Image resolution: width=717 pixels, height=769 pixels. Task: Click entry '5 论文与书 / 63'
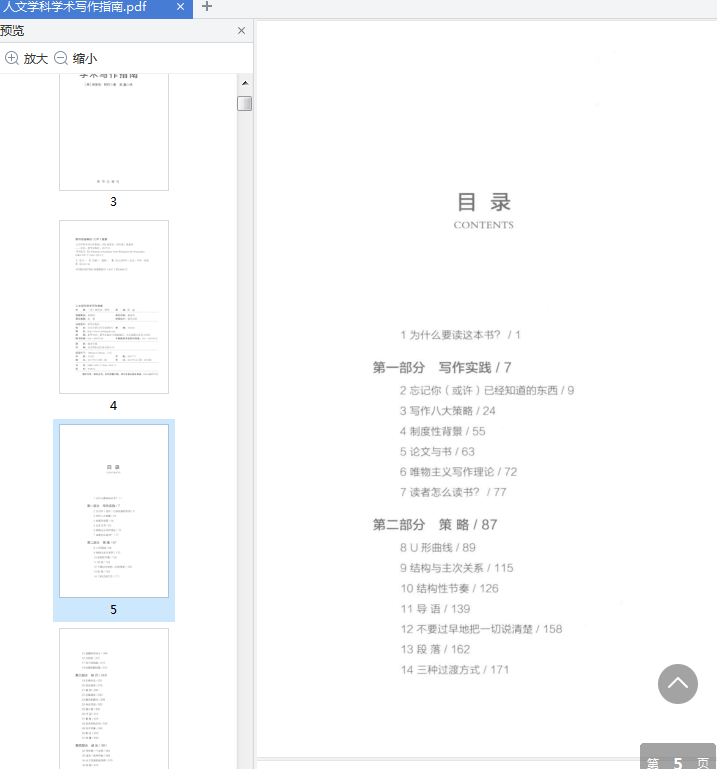[x=437, y=452]
